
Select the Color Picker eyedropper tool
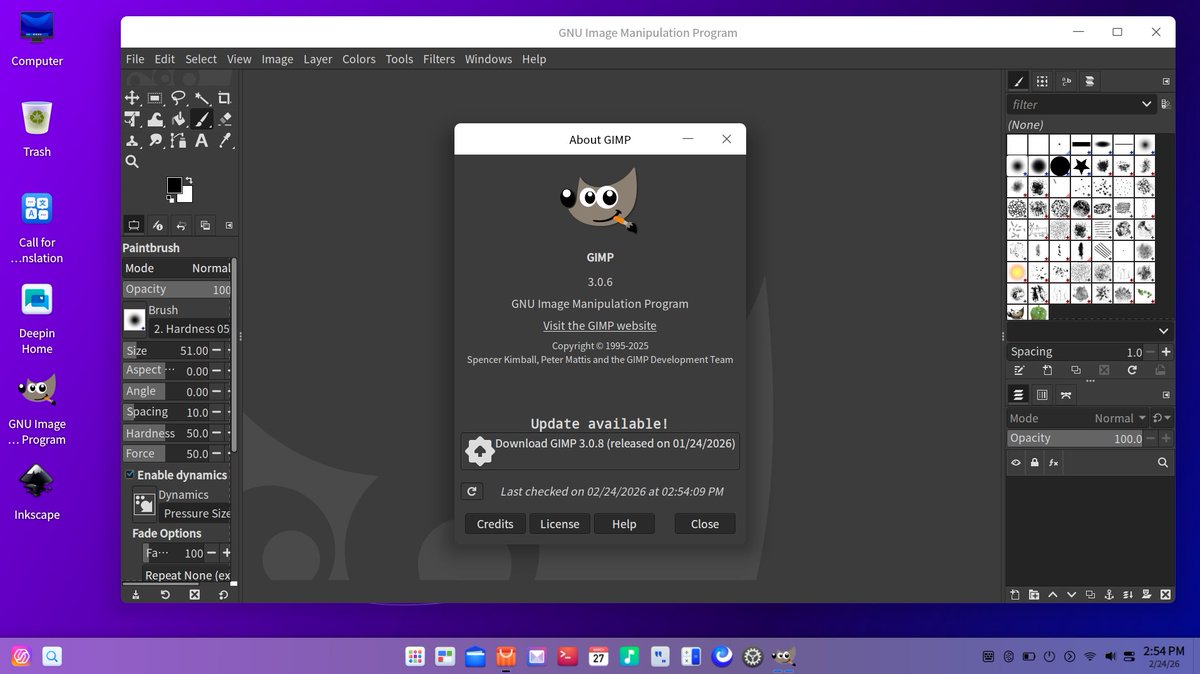[x=224, y=140]
